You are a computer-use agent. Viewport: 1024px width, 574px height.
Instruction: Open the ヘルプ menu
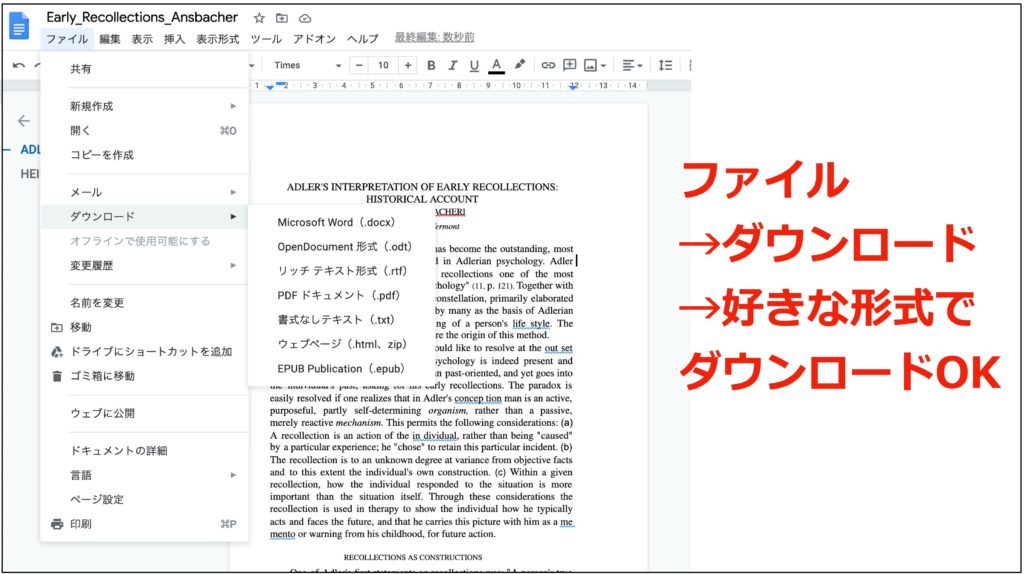[362, 39]
